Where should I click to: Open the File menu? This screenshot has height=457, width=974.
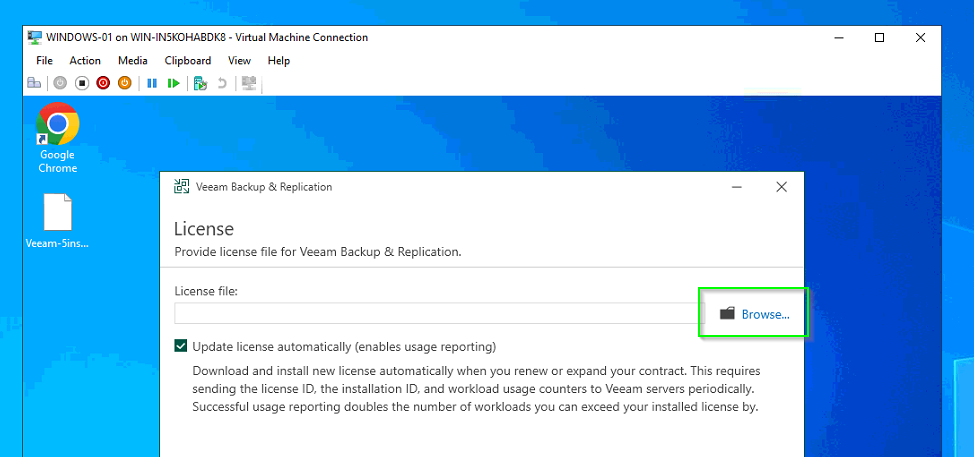tap(44, 60)
